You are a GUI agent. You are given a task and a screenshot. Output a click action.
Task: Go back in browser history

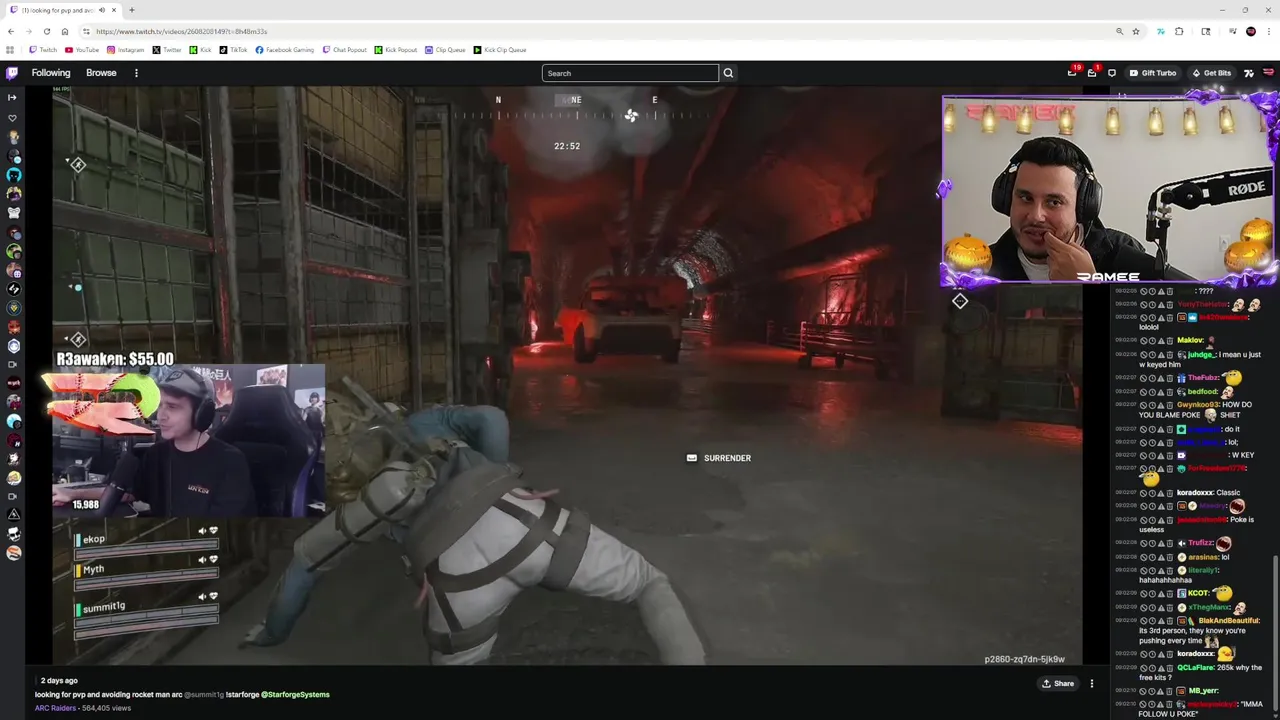click(x=11, y=31)
